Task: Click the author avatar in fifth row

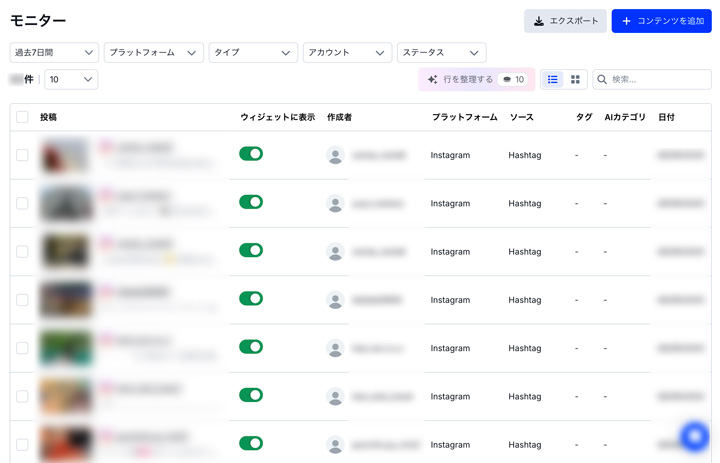Action: [335, 348]
